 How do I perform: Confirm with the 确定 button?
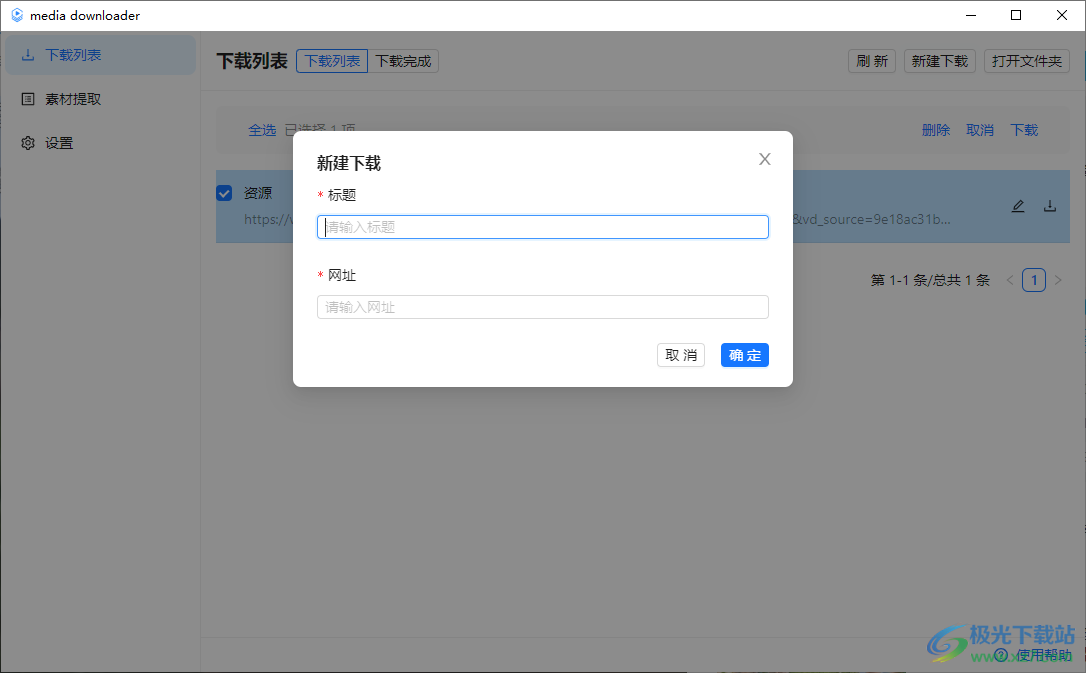click(x=745, y=355)
